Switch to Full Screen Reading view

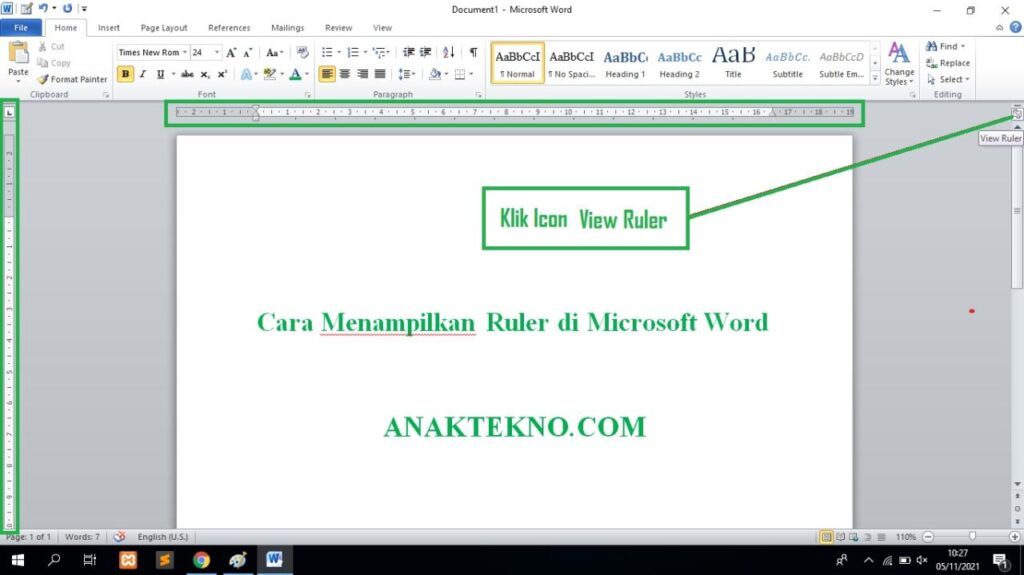tap(840, 537)
